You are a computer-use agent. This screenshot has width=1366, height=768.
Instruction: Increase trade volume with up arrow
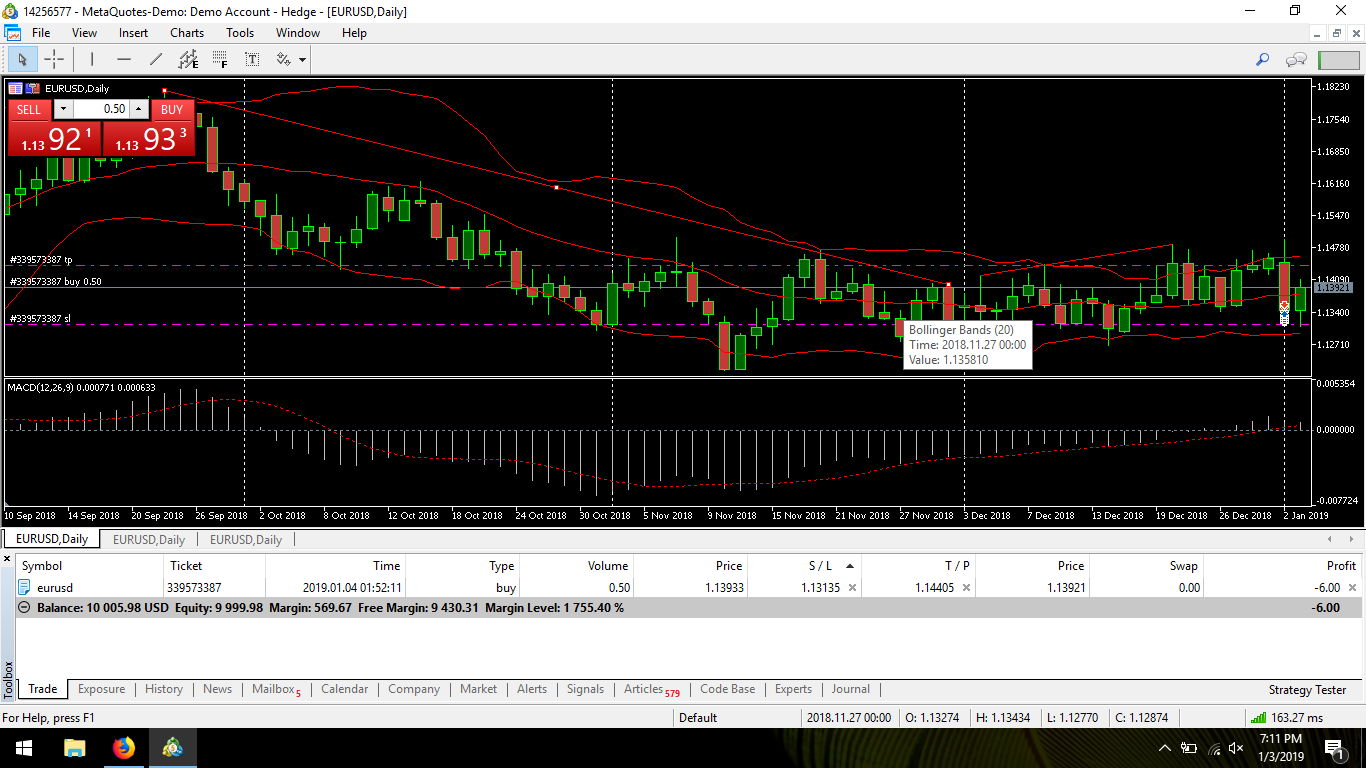tap(139, 109)
